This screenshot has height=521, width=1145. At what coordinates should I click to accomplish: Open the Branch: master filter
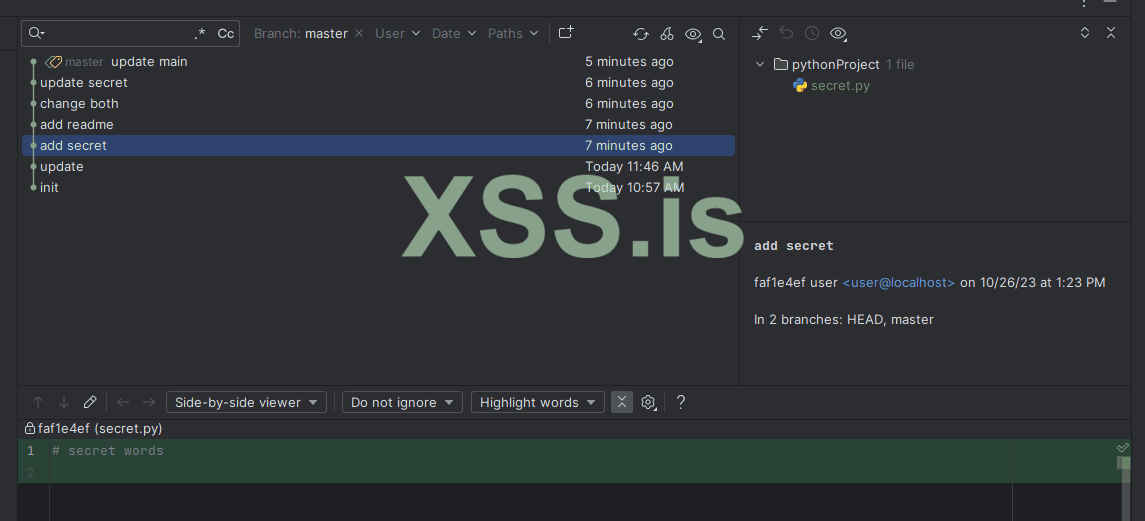pyautogui.click(x=301, y=34)
